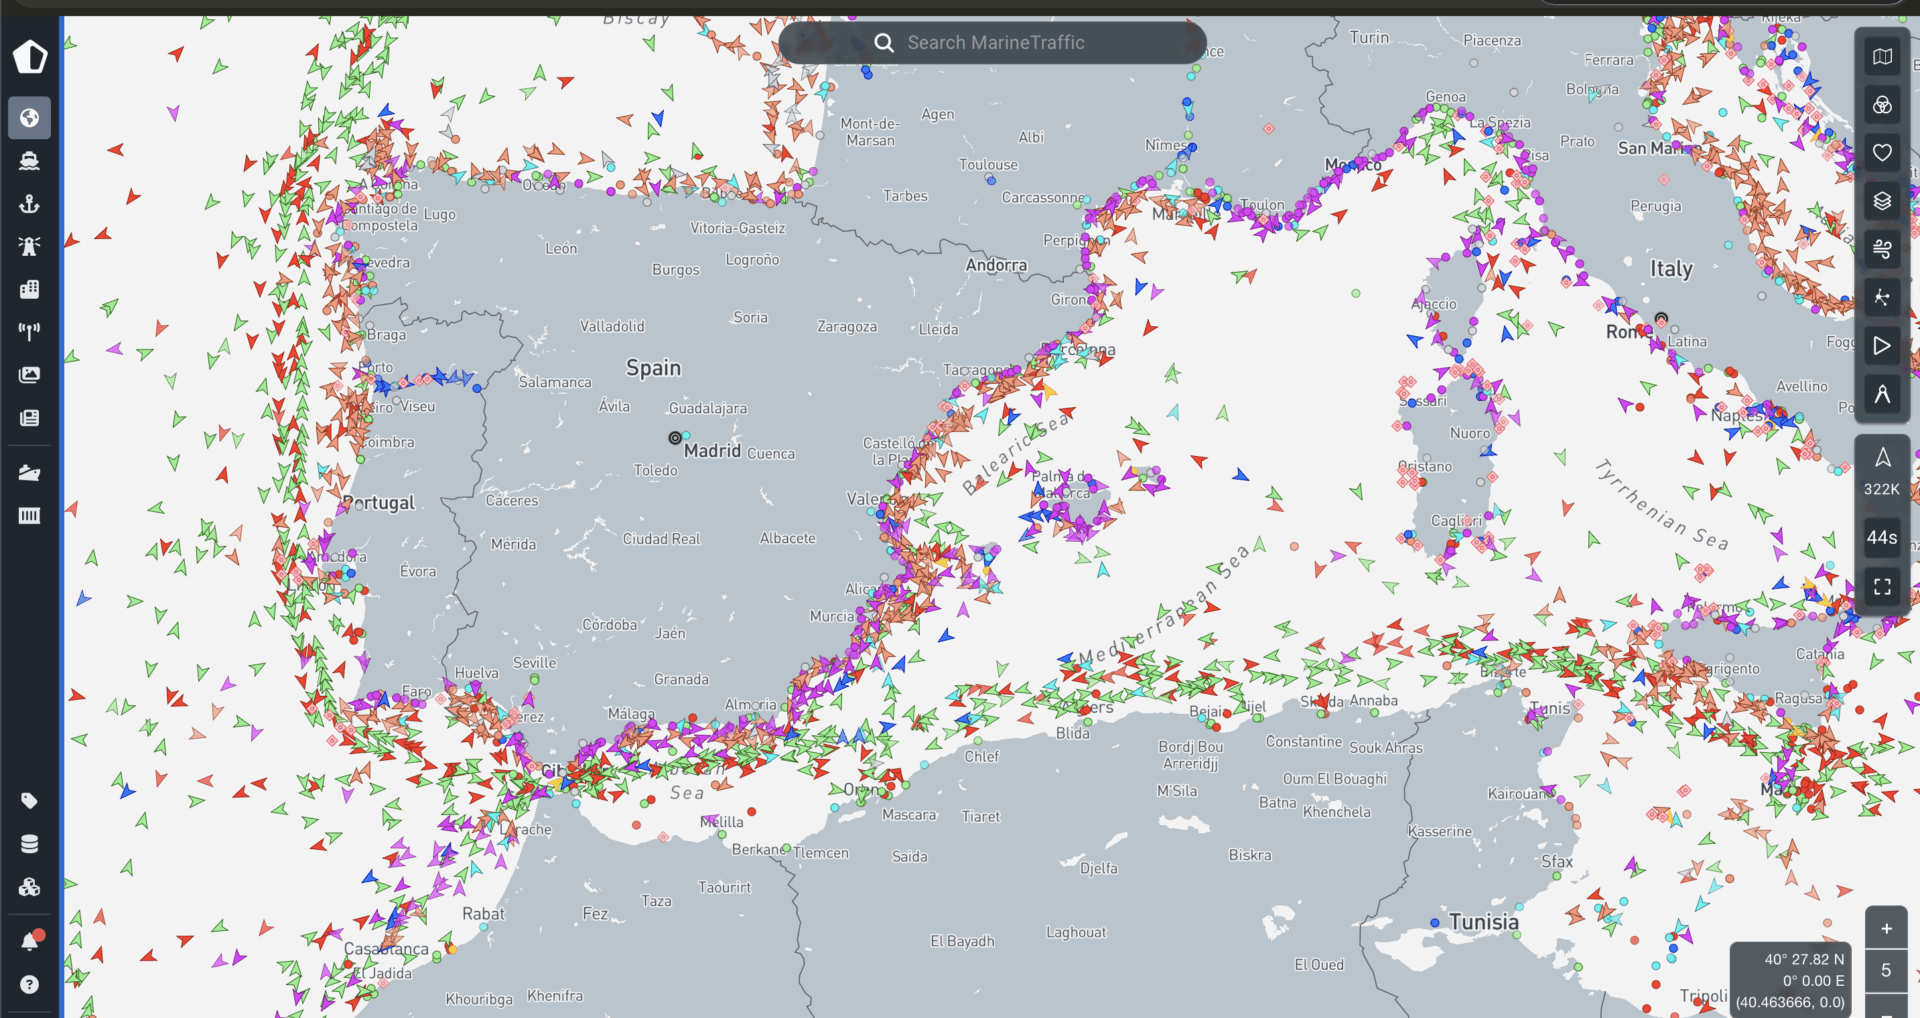Open the notifications bell icon

[29, 941]
